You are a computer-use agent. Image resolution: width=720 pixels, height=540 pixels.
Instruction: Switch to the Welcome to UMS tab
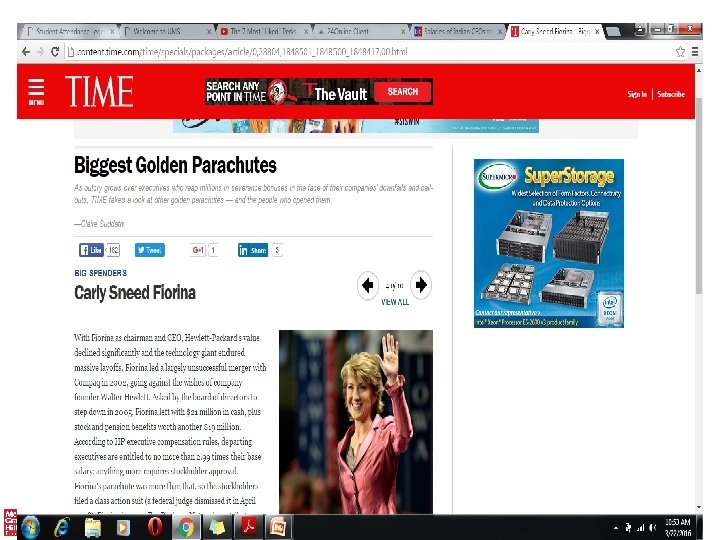point(166,31)
